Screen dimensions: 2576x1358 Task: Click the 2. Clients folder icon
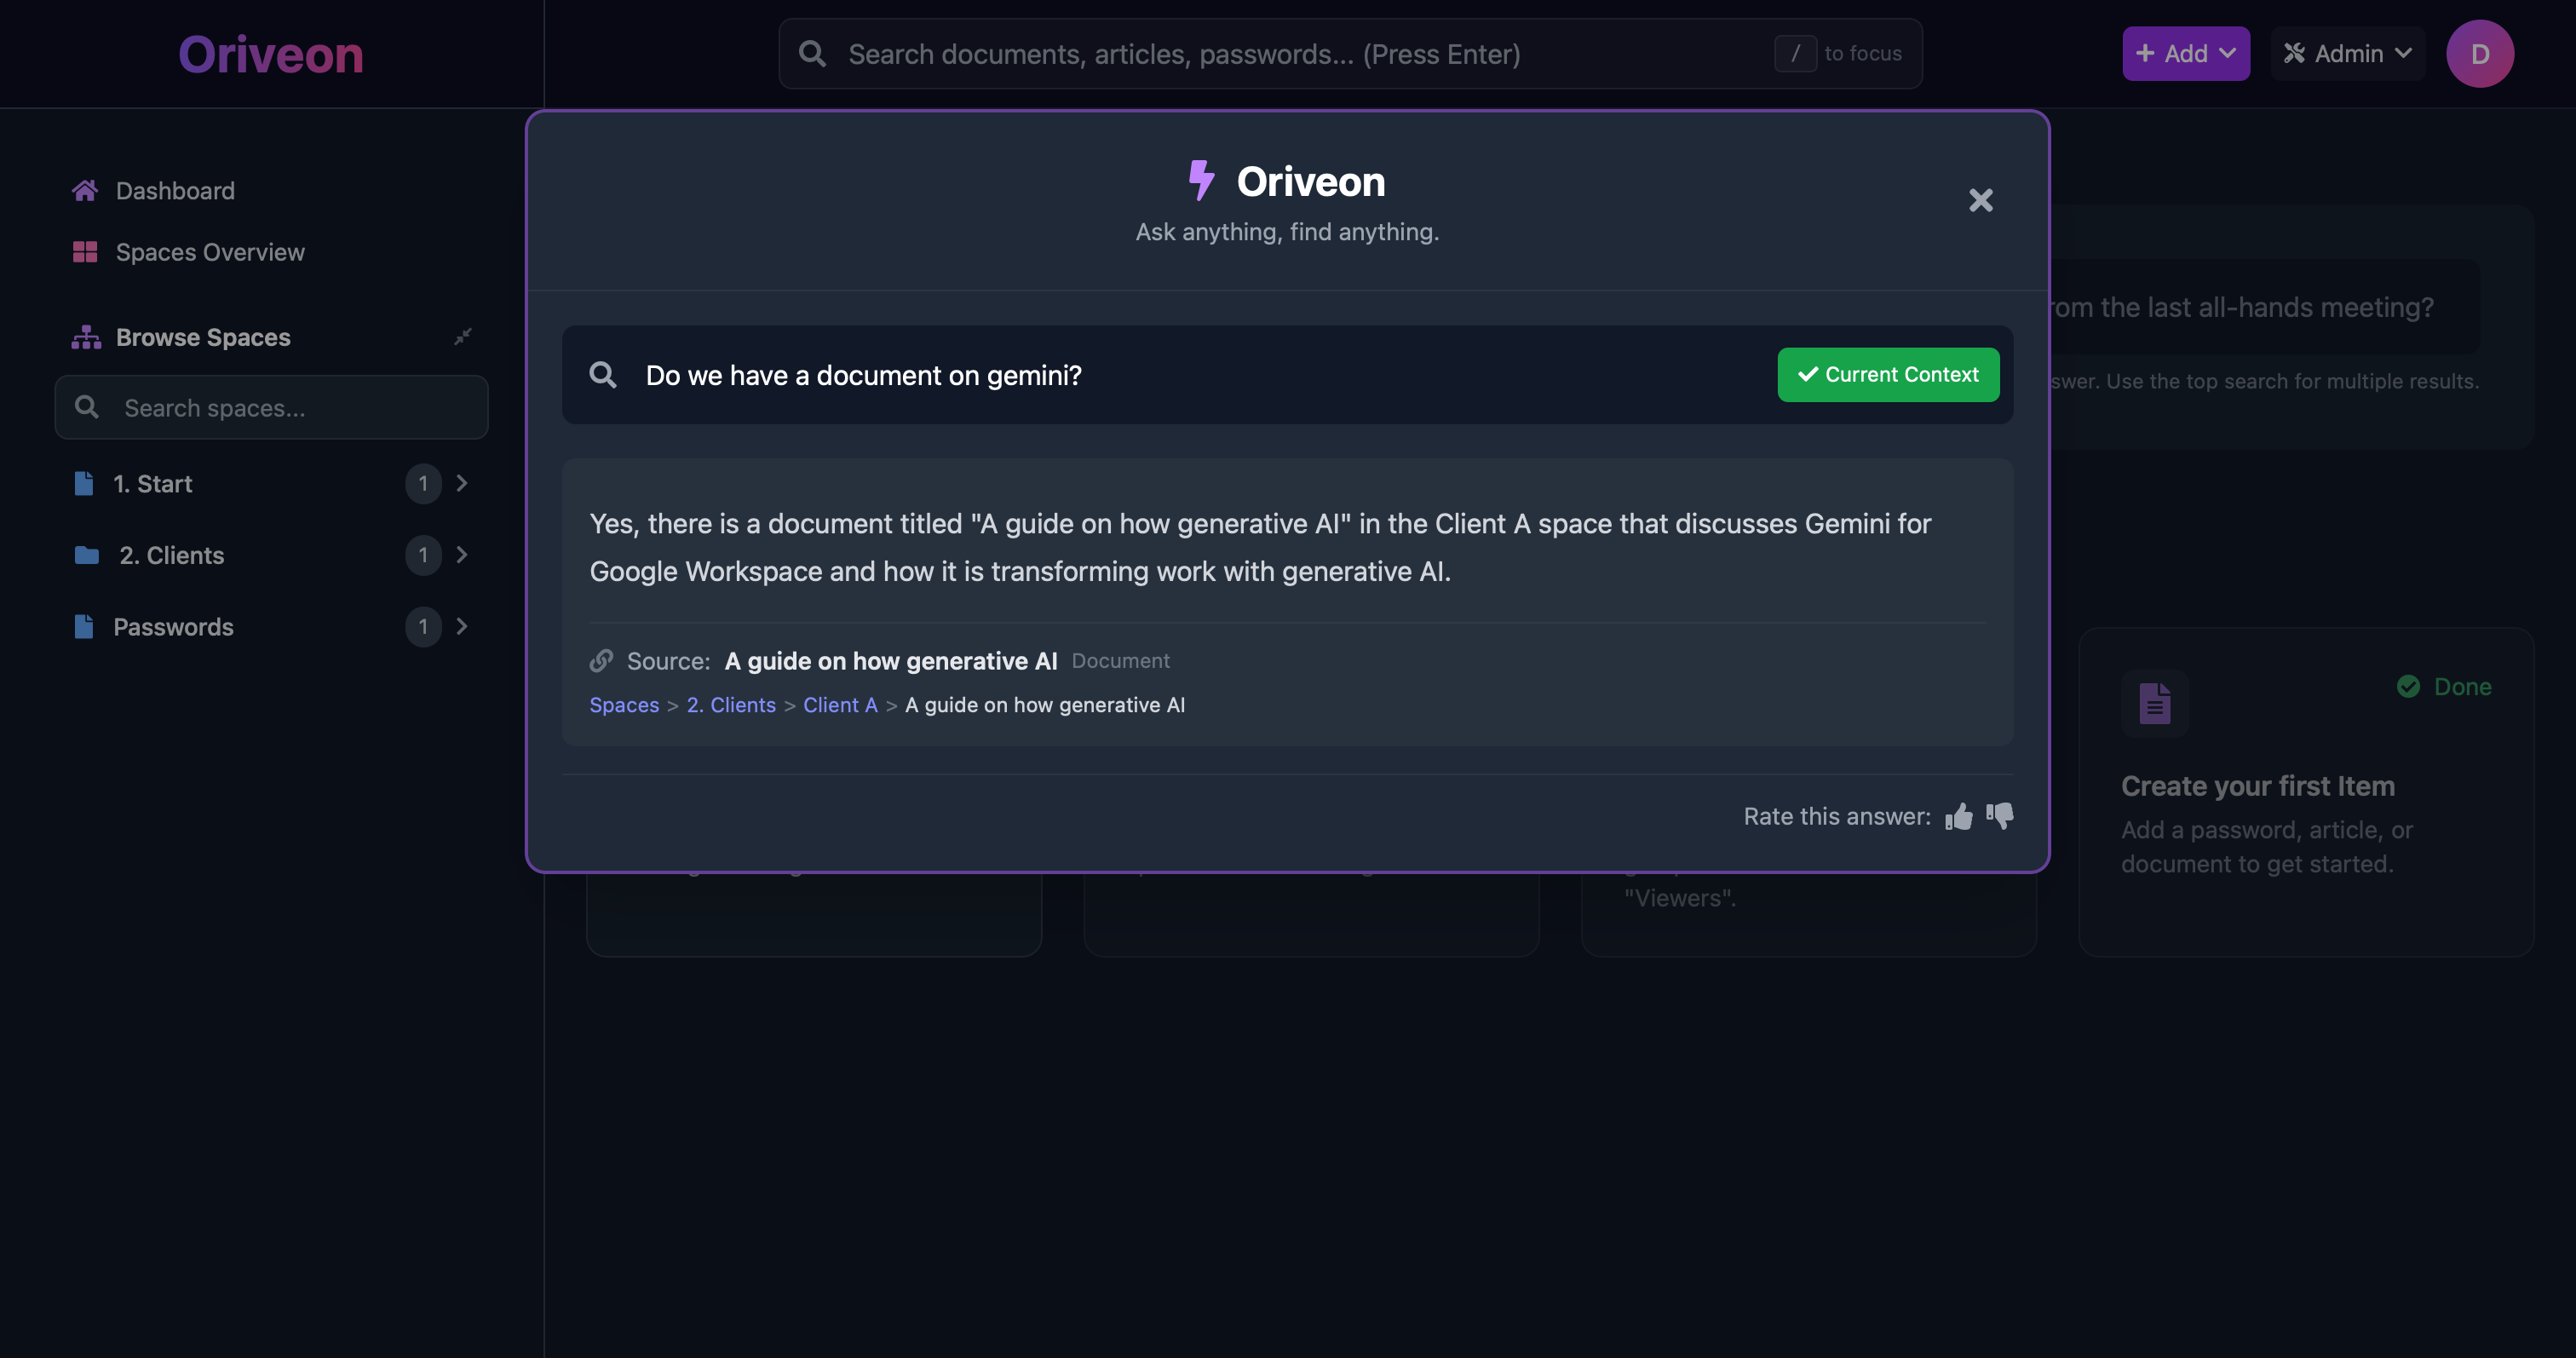click(x=87, y=555)
